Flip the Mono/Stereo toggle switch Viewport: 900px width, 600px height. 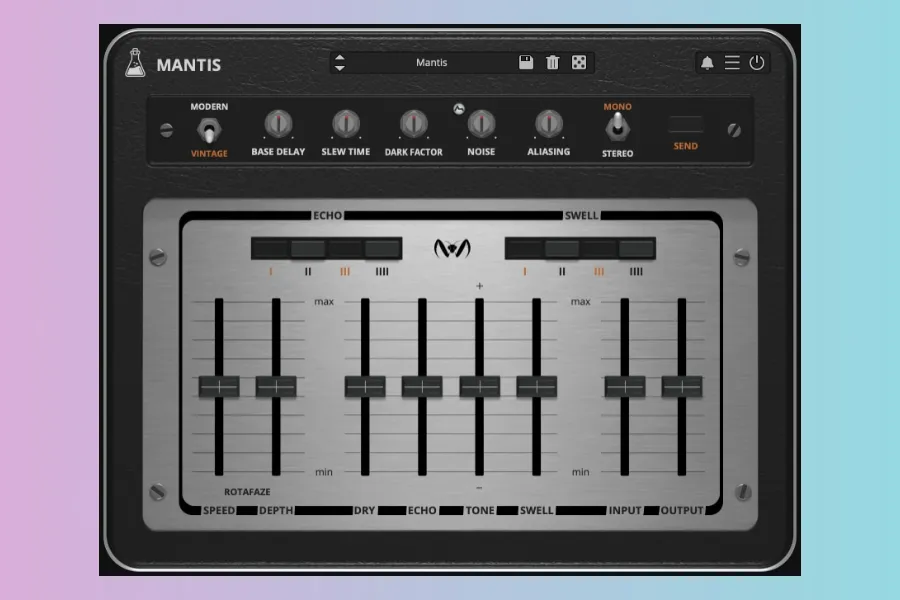click(618, 126)
